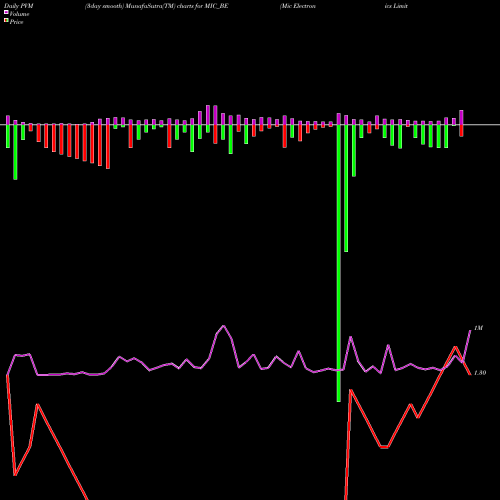Select the 'Volume' legend label
Viewport: 500px width, 500px height.
19,14
